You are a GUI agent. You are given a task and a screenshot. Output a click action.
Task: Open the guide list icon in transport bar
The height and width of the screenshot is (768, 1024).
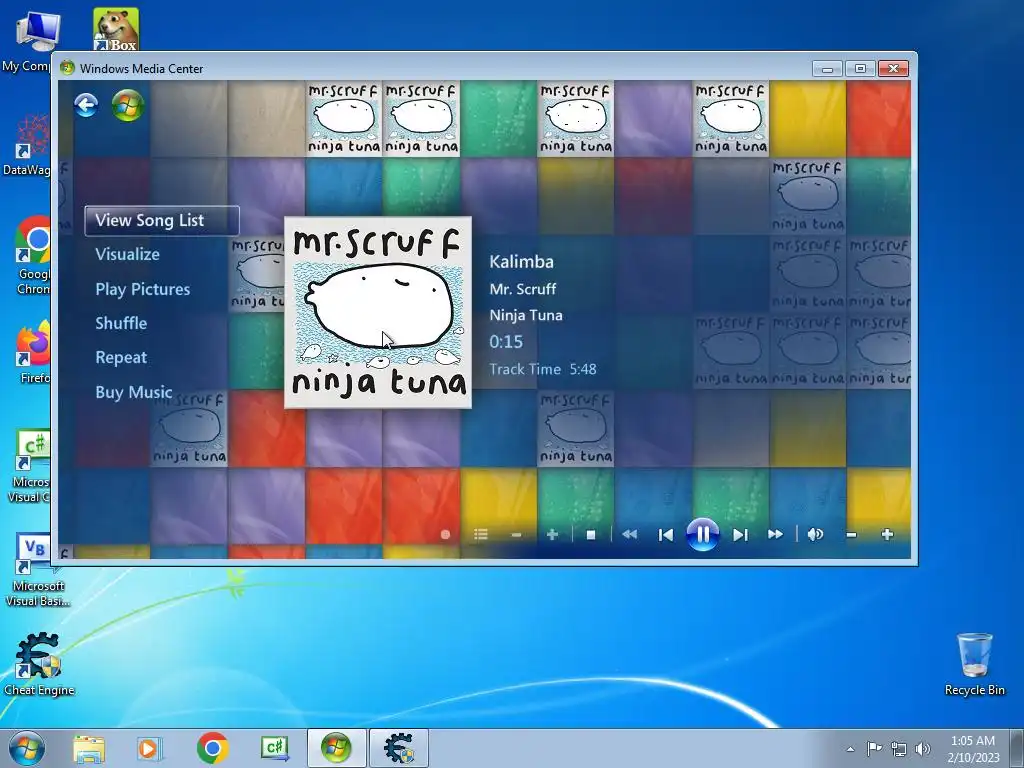click(x=481, y=534)
